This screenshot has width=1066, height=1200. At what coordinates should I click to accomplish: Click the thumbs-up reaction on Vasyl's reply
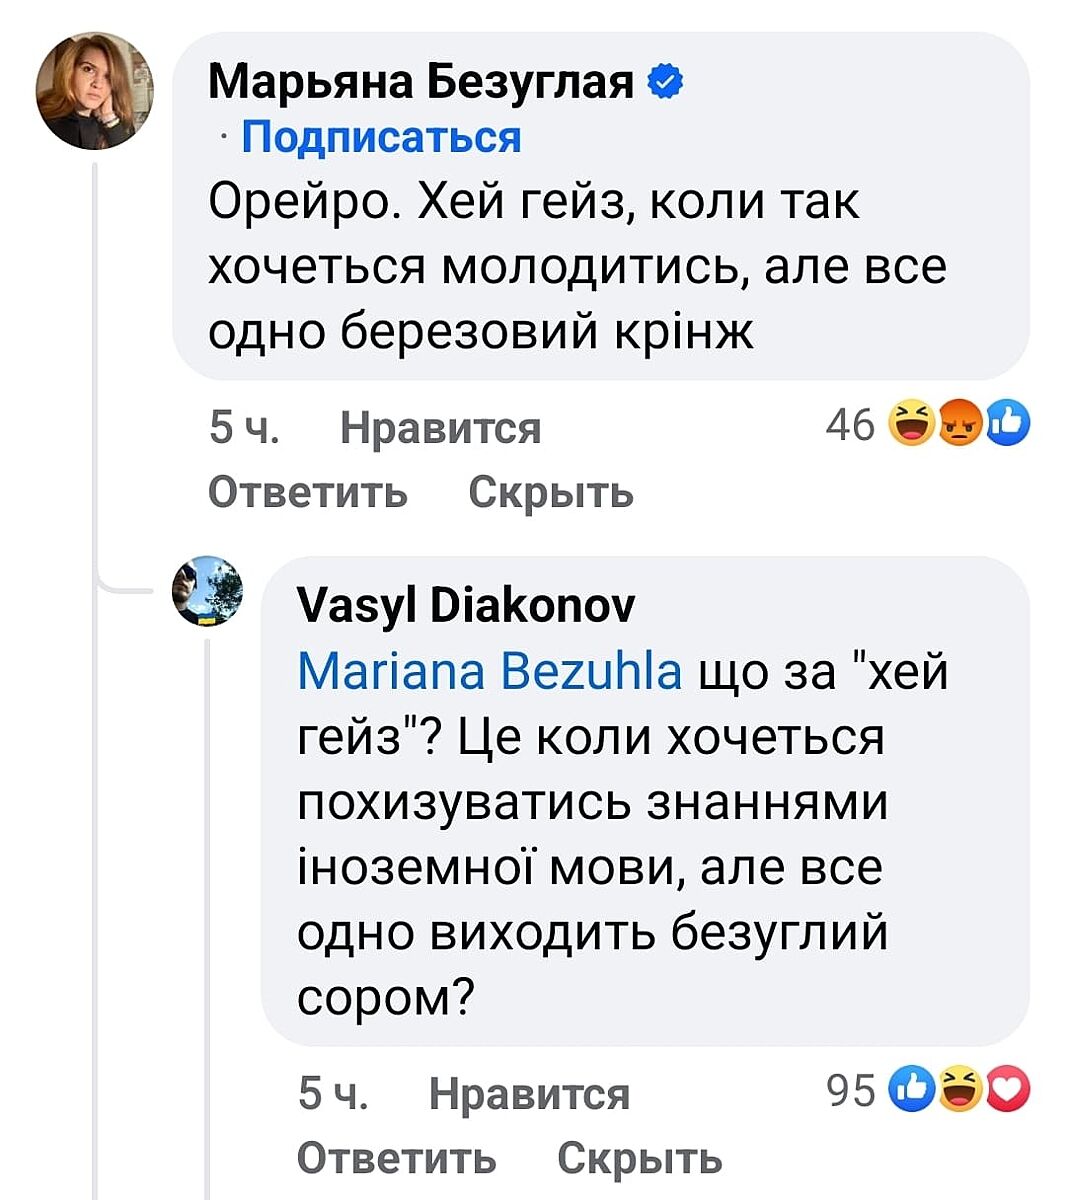click(x=913, y=1089)
